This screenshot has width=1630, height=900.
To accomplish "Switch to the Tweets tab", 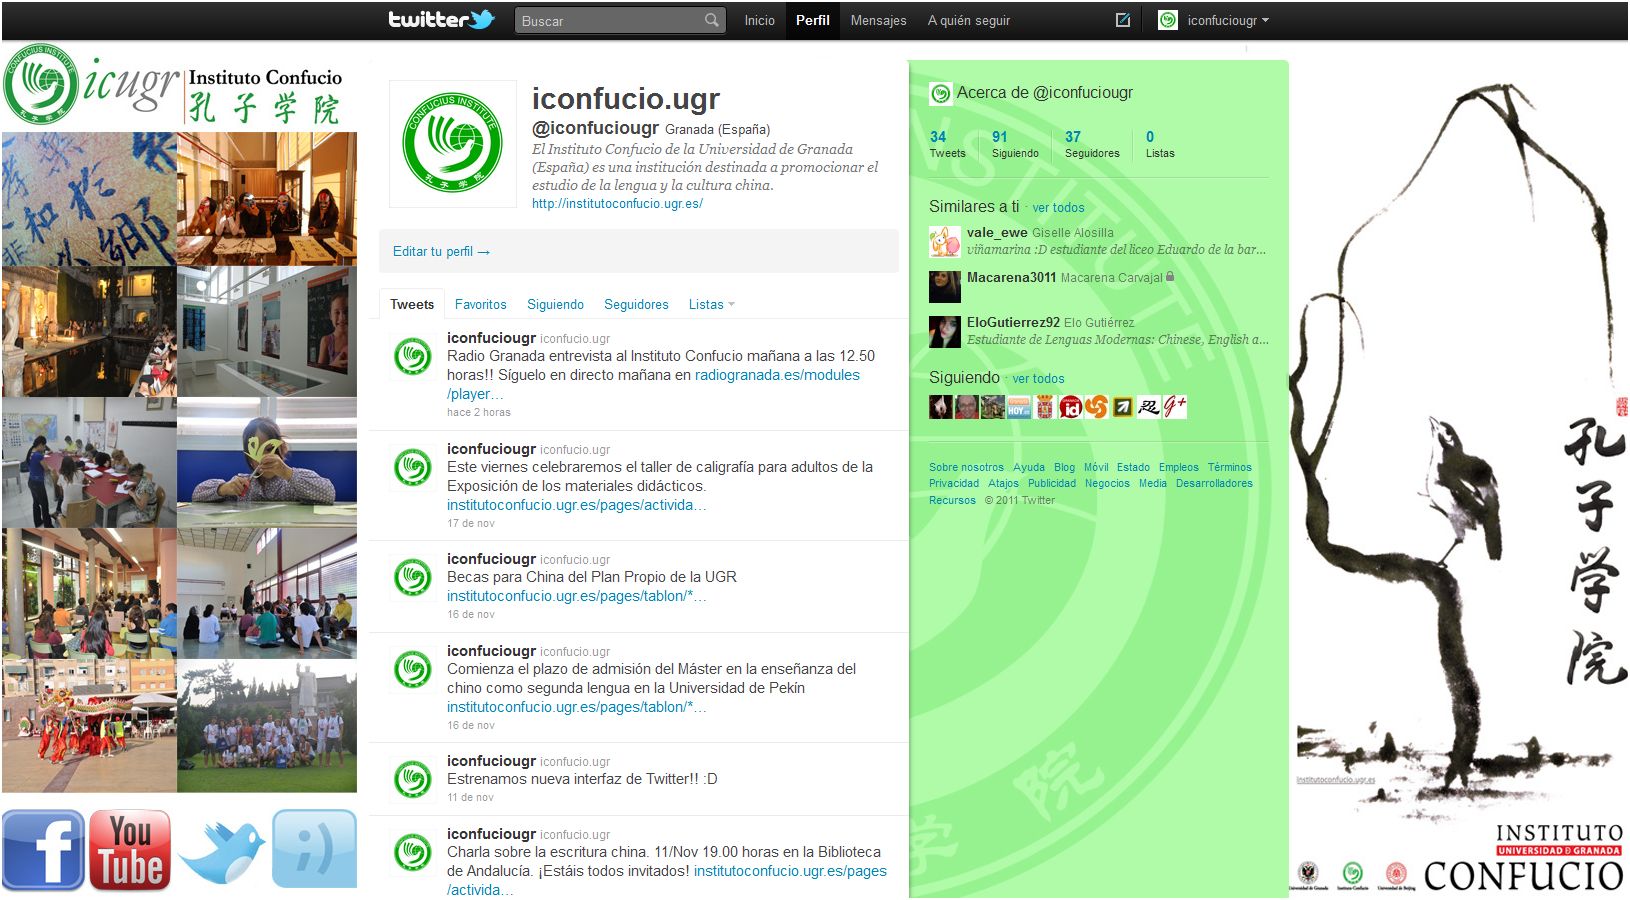I will point(412,304).
